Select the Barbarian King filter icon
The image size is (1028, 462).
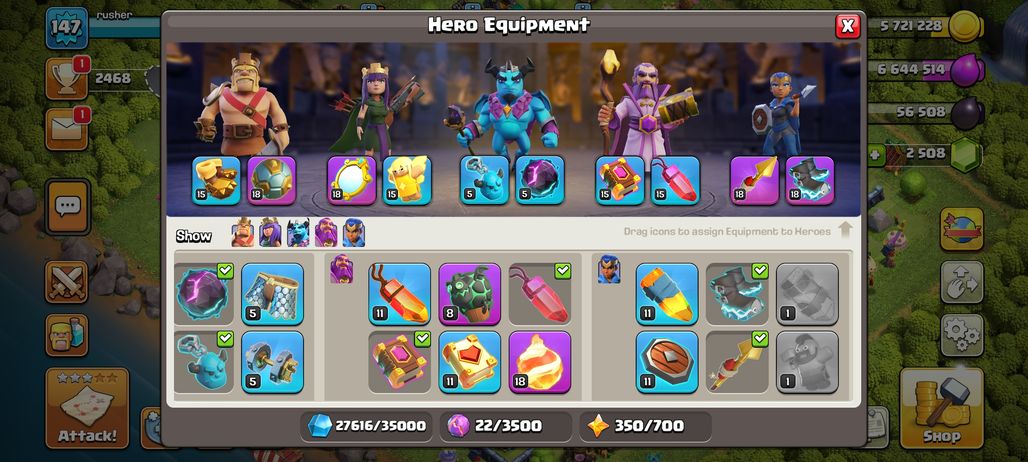(x=243, y=233)
